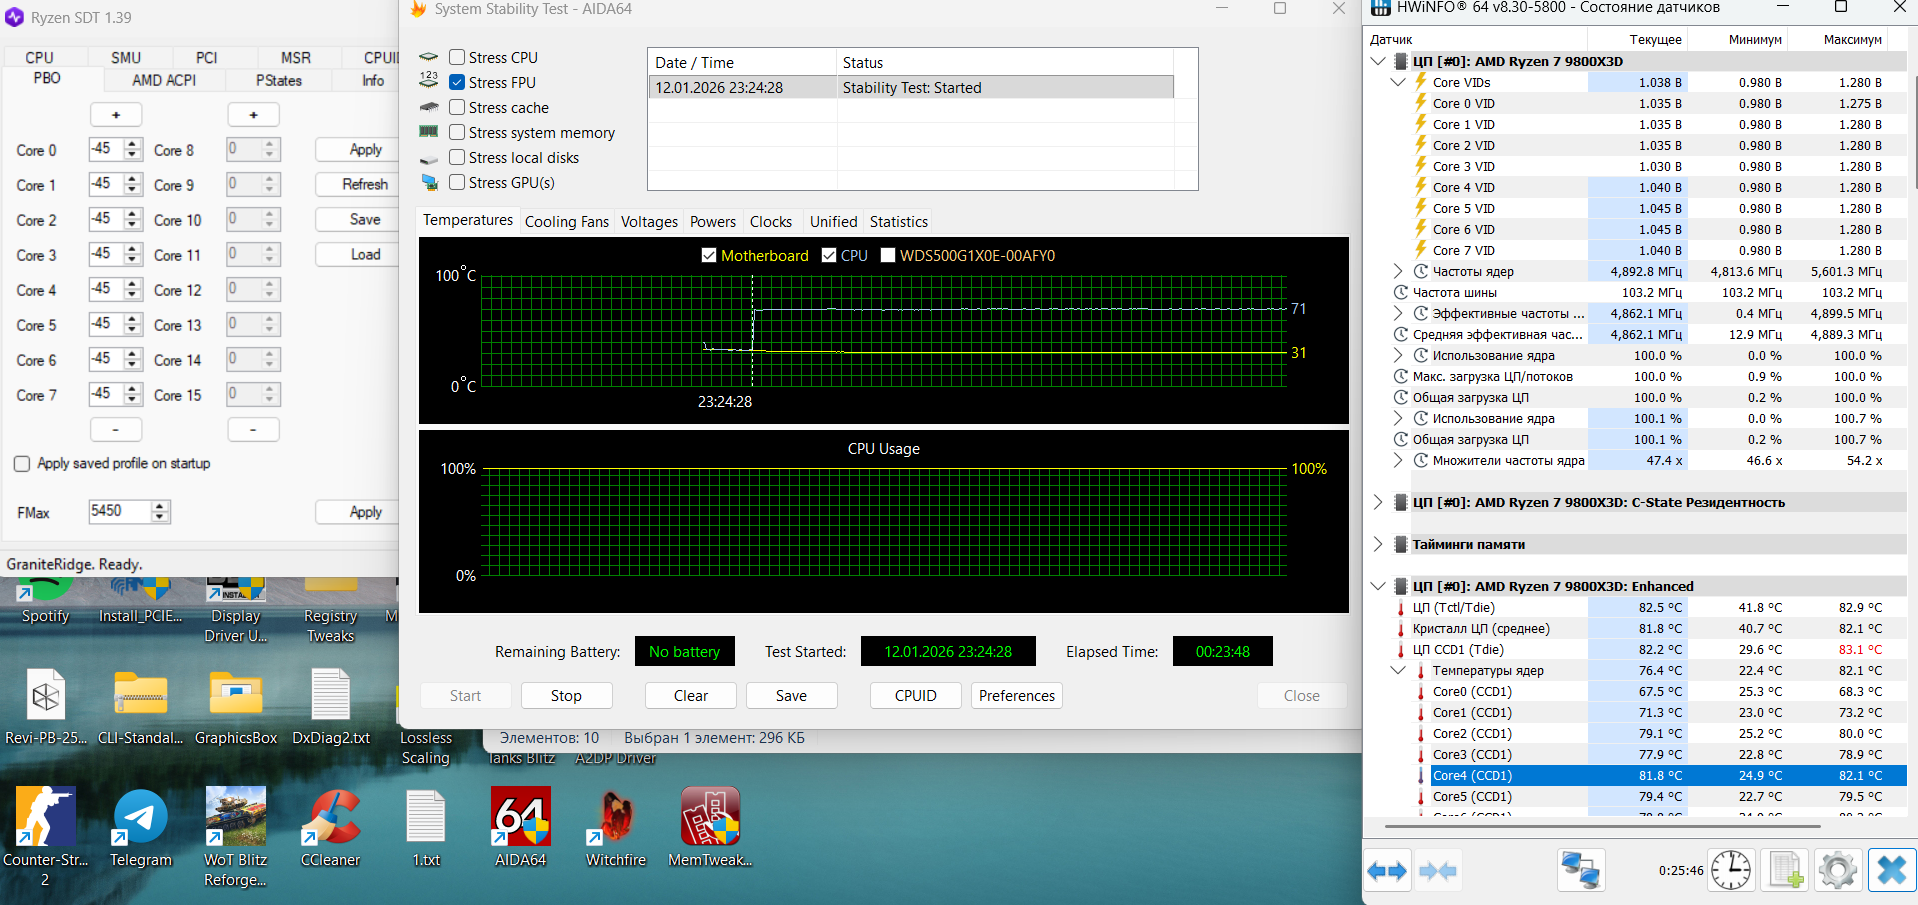Click the HWiNFO expand-columns blue arrows icon
This screenshot has width=1918, height=905.
[1387, 871]
